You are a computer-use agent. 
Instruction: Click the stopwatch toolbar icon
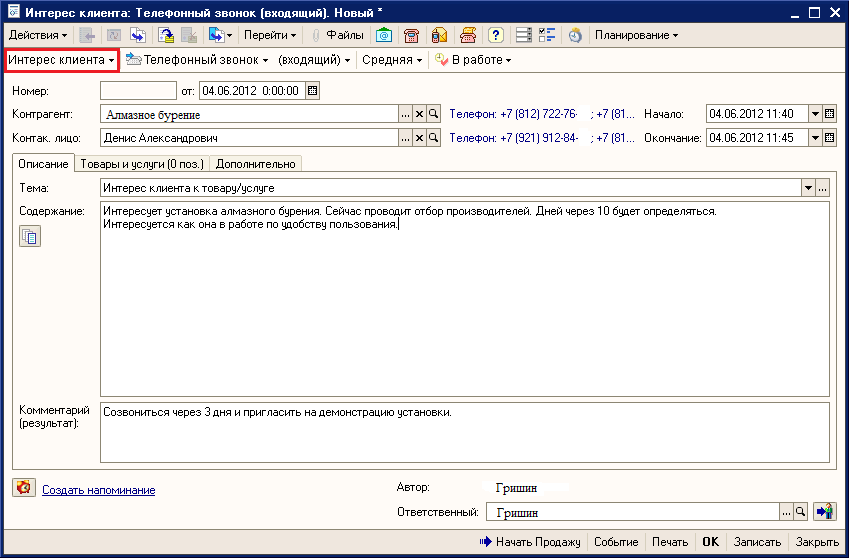(x=575, y=35)
